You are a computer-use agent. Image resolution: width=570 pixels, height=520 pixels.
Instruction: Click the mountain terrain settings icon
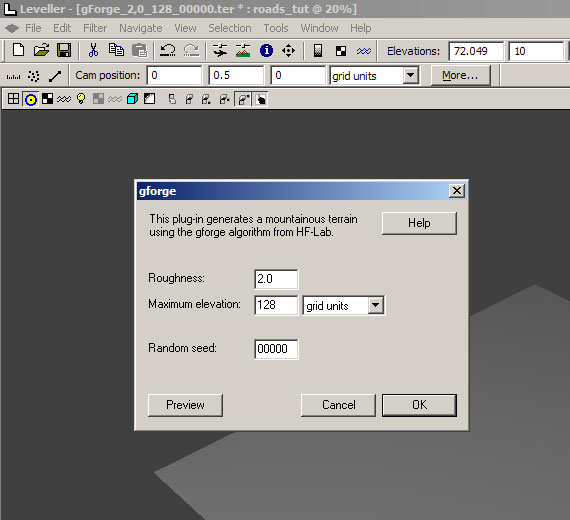point(243,50)
